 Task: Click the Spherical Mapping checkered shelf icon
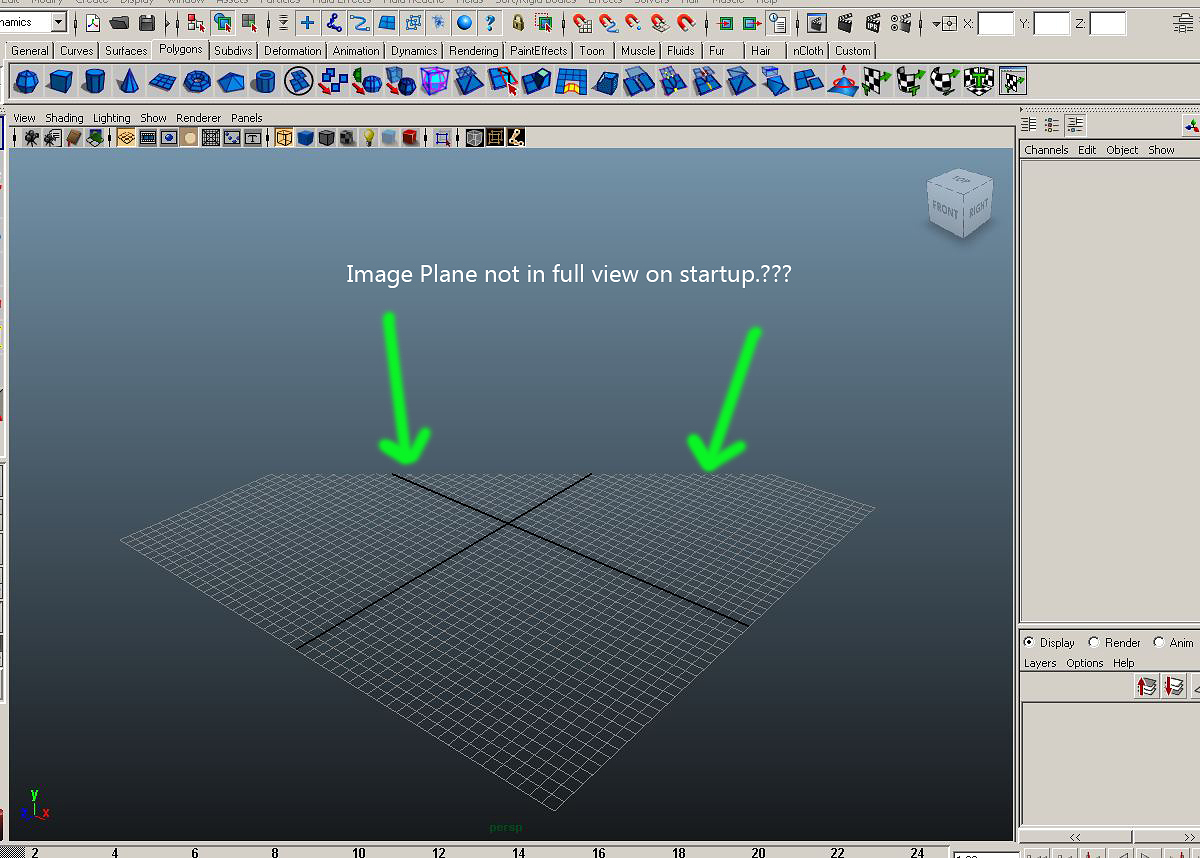pos(945,81)
